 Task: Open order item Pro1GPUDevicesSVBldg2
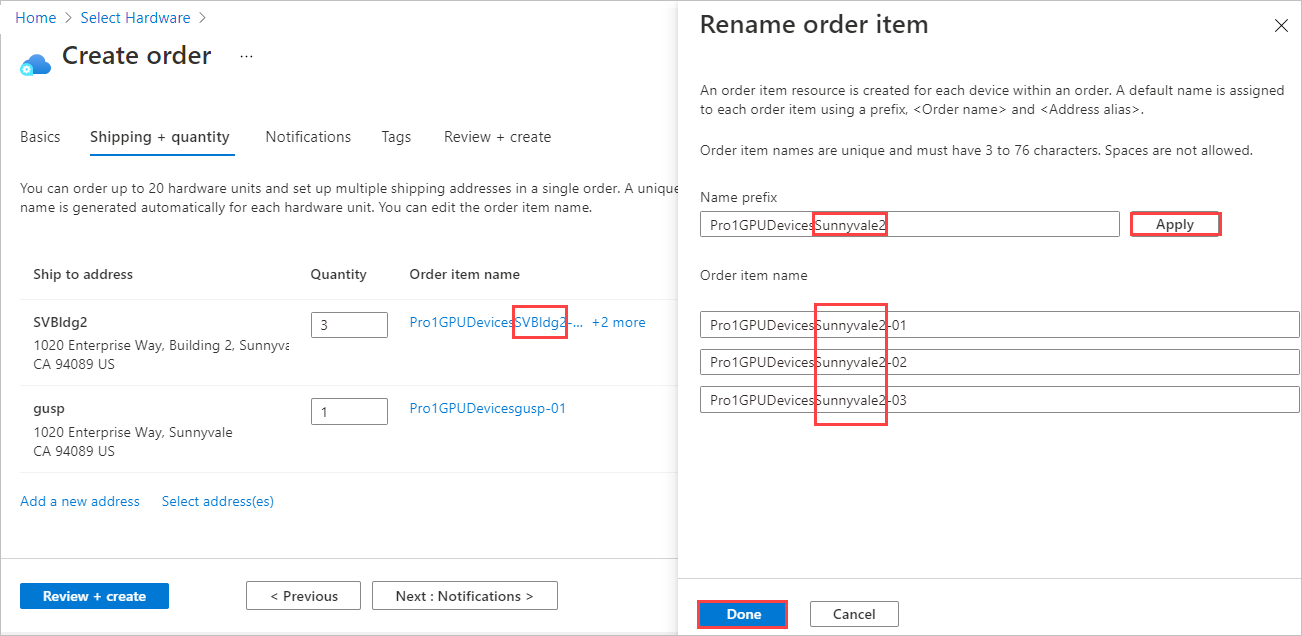[x=485, y=322]
